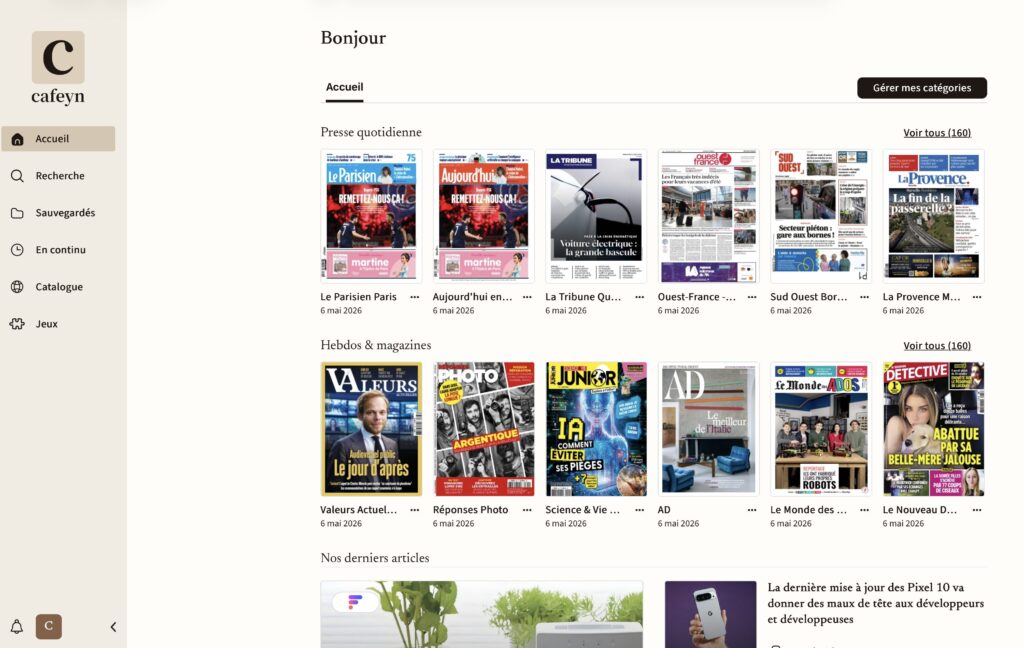
Task: Click the Le Parisien Paris title
Action: (x=359, y=297)
